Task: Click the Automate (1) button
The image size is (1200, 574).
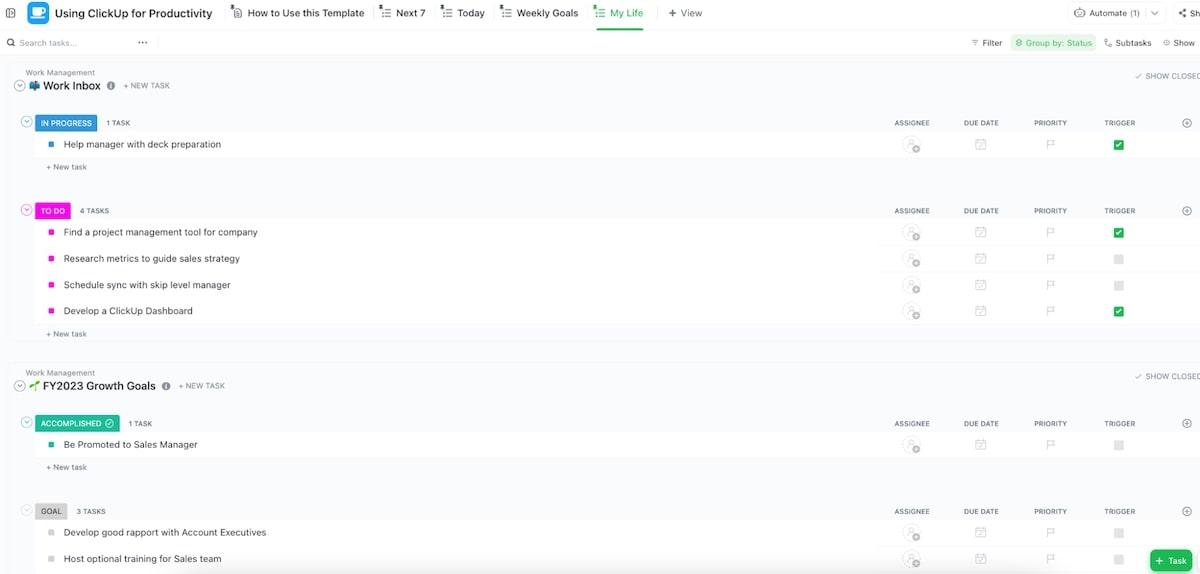Action: tap(1107, 13)
